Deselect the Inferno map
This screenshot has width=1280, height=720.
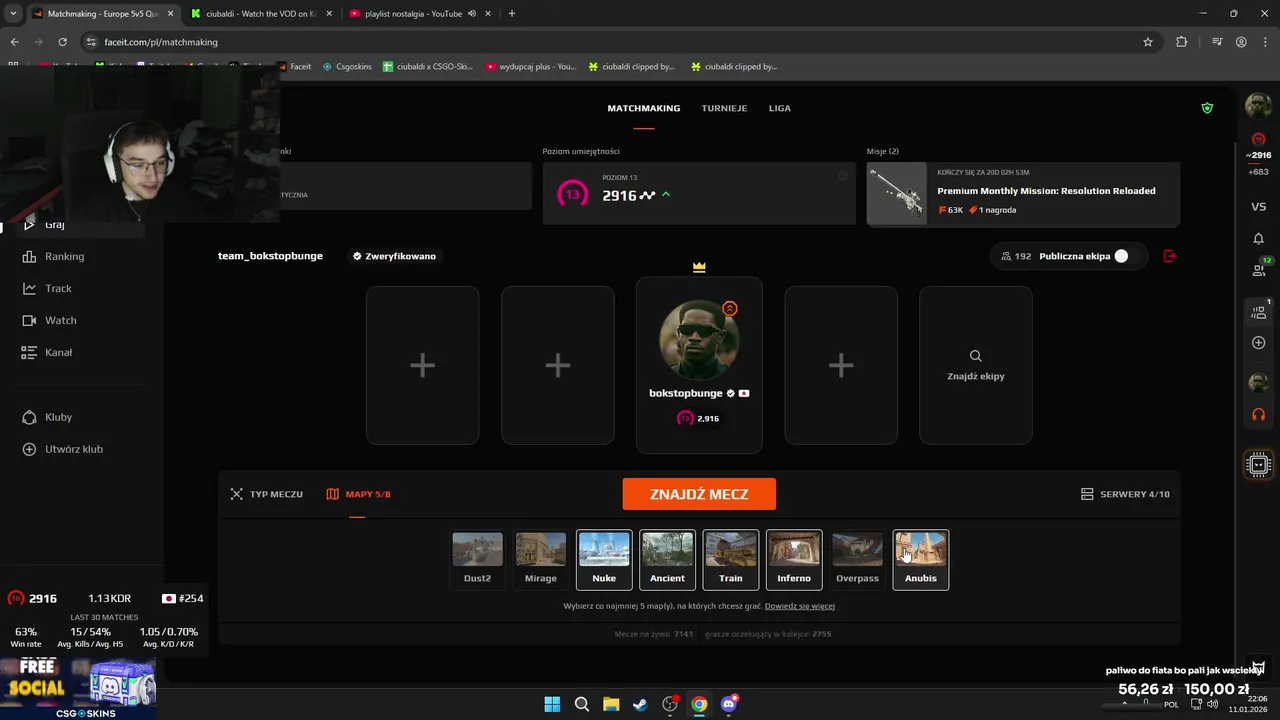794,559
